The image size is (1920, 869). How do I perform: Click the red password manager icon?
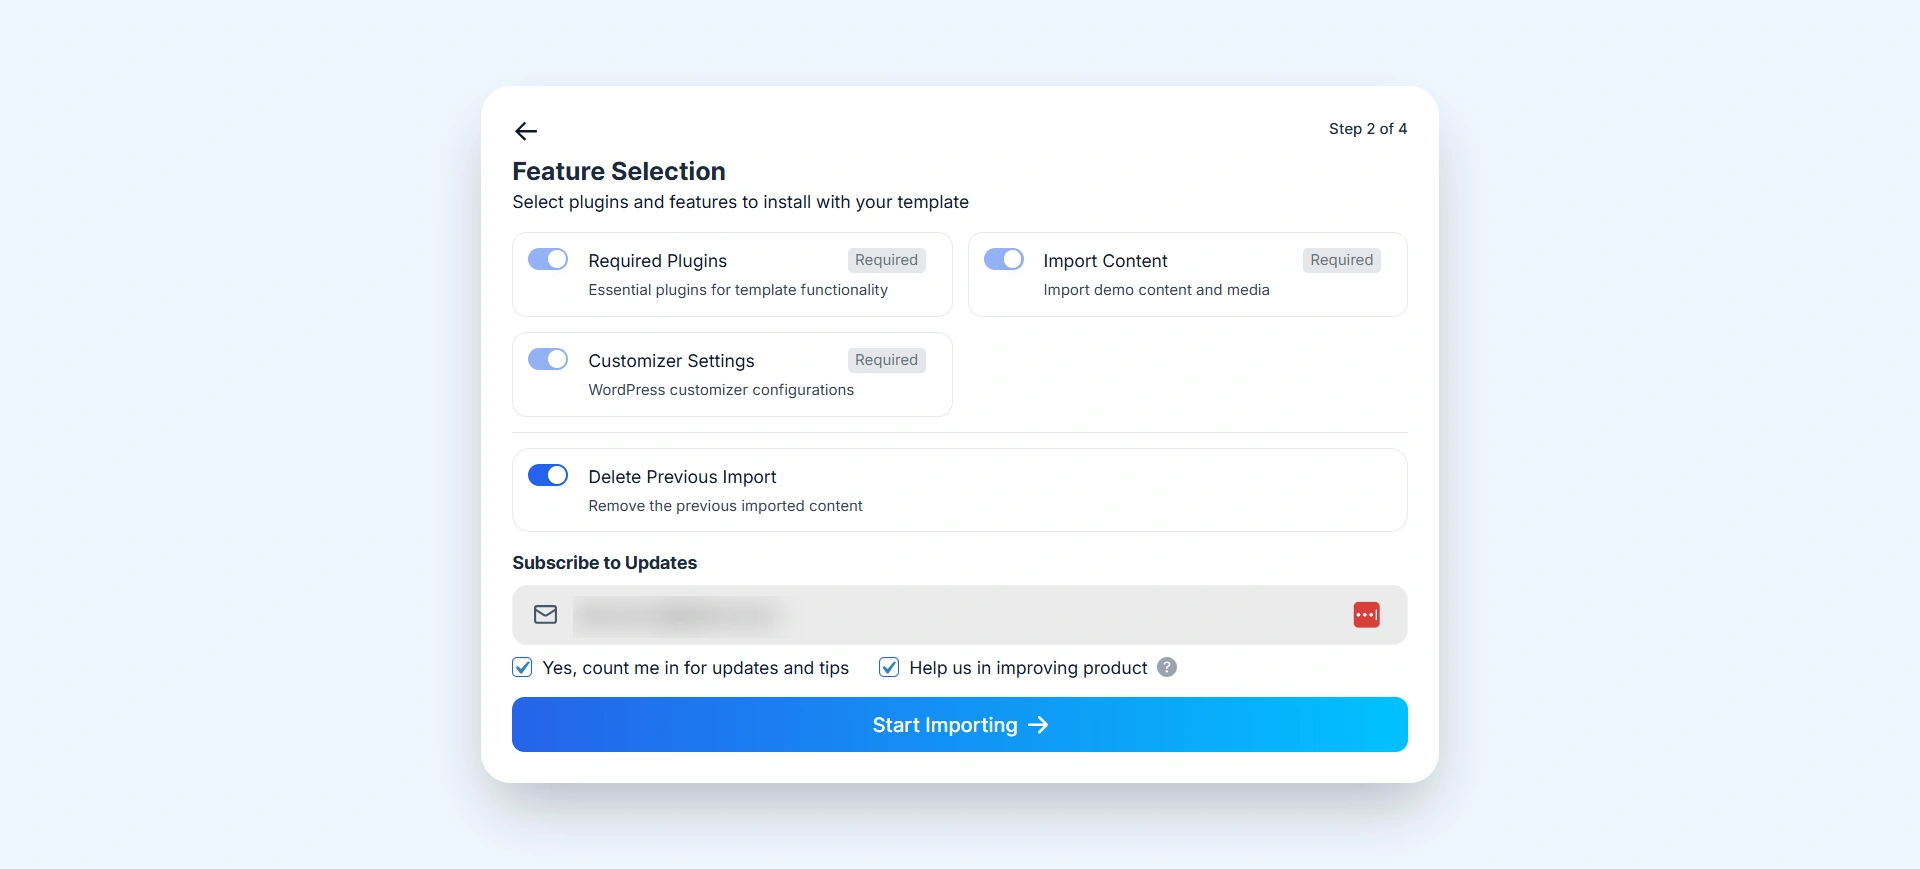pyautogui.click(x=1366, y=615)
